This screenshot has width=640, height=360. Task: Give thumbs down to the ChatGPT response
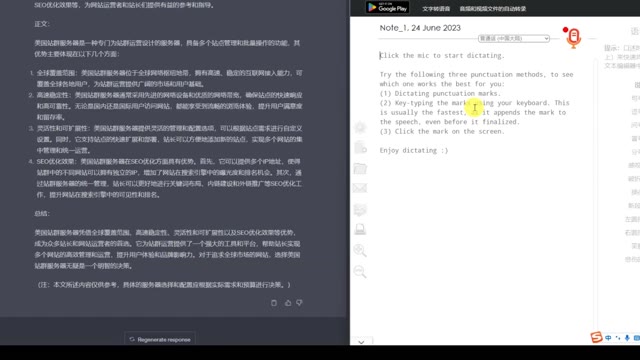[x=300, y=303]
